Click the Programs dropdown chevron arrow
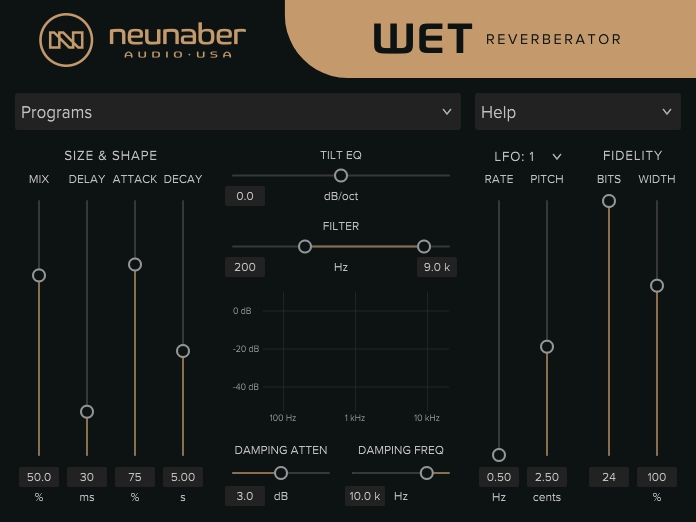The width and height of the screenshot is (696, 522). [447, 112]
